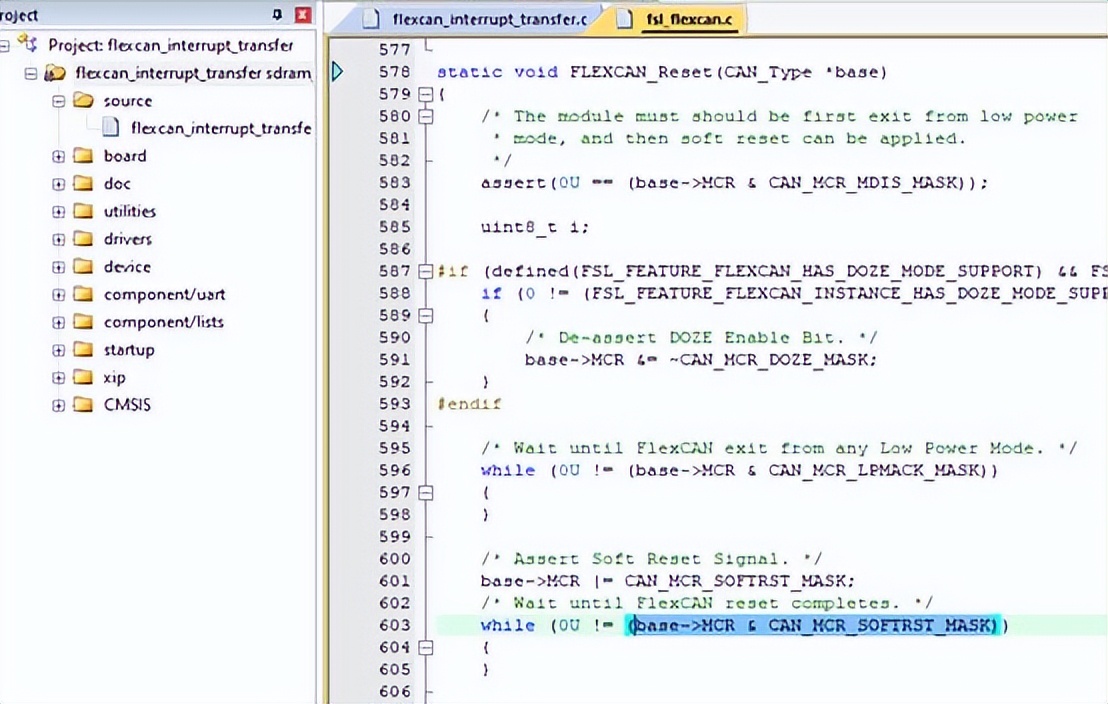
Task: Expand the utilities folder
Action: [59, 211]
